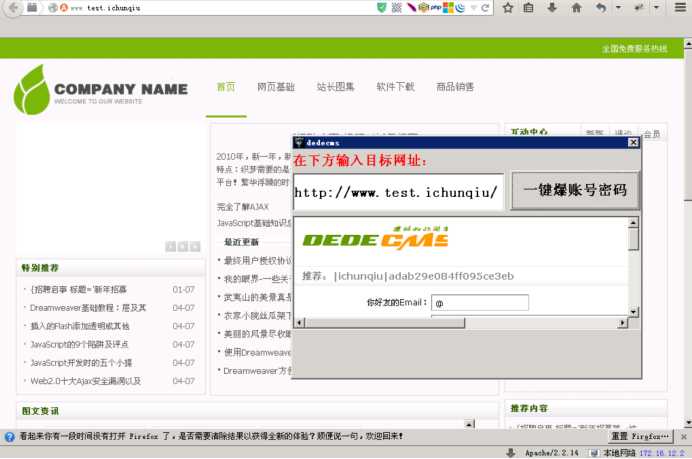
Task: Click the browser back arrow button
Action: (13, 8)
